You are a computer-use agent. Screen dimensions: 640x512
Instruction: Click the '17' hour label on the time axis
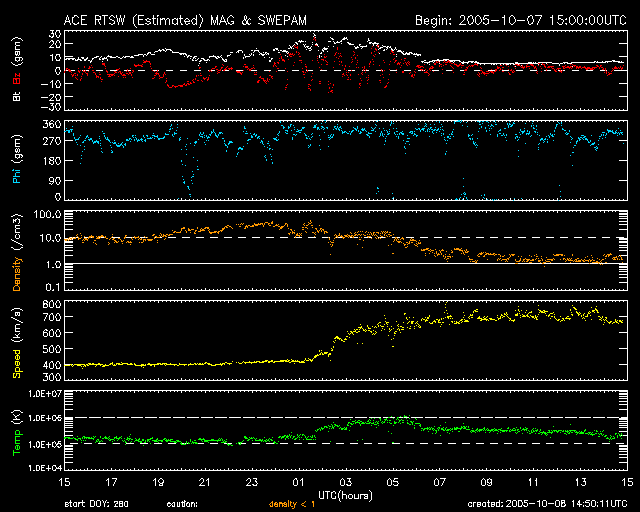tap(111, 483)
